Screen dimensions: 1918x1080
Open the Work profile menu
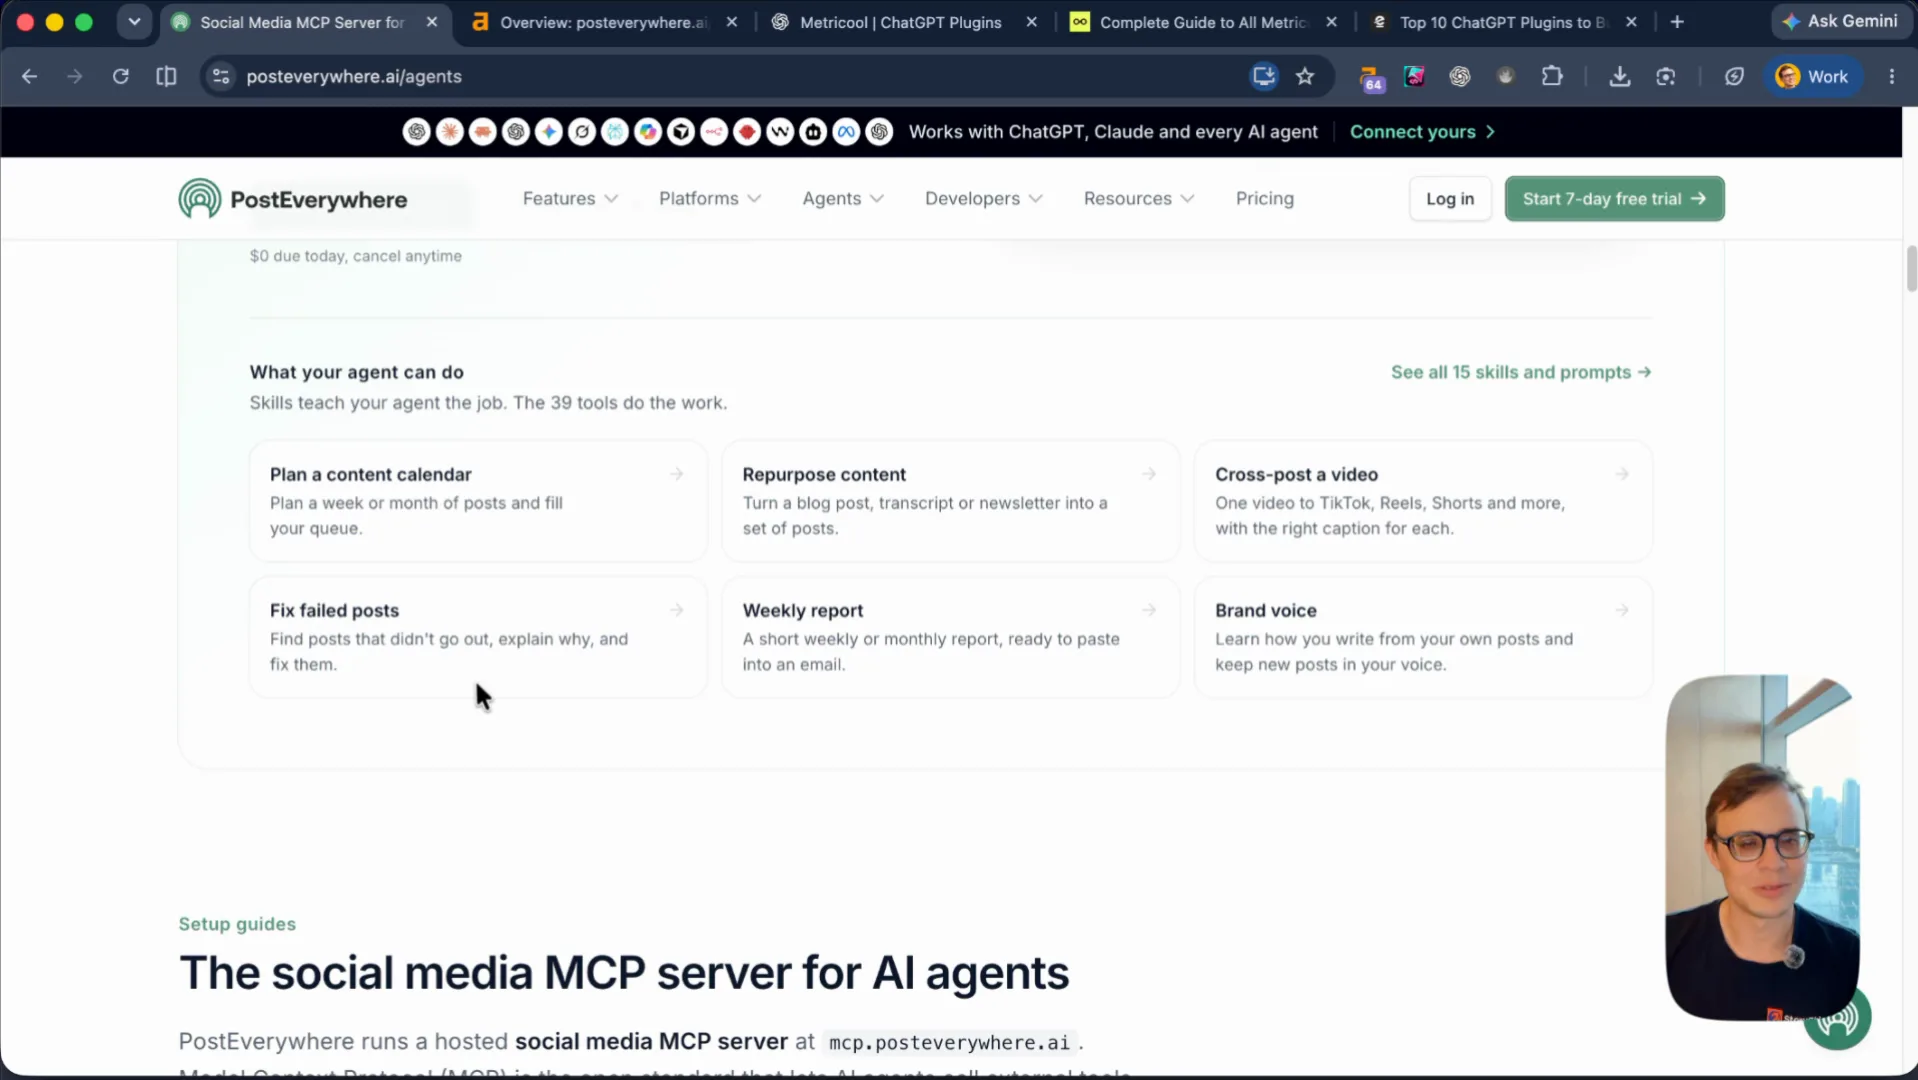tap(1813, 76)
